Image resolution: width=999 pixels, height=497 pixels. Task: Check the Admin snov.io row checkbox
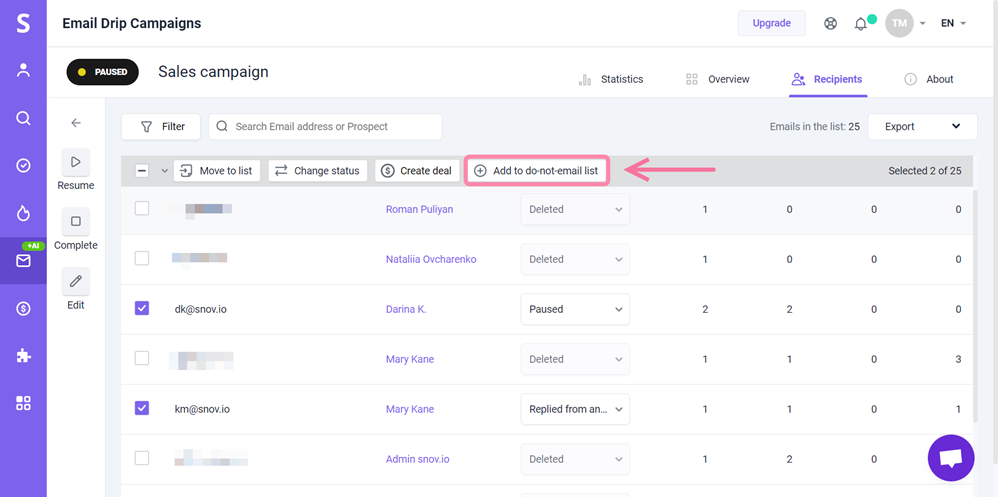142,458
